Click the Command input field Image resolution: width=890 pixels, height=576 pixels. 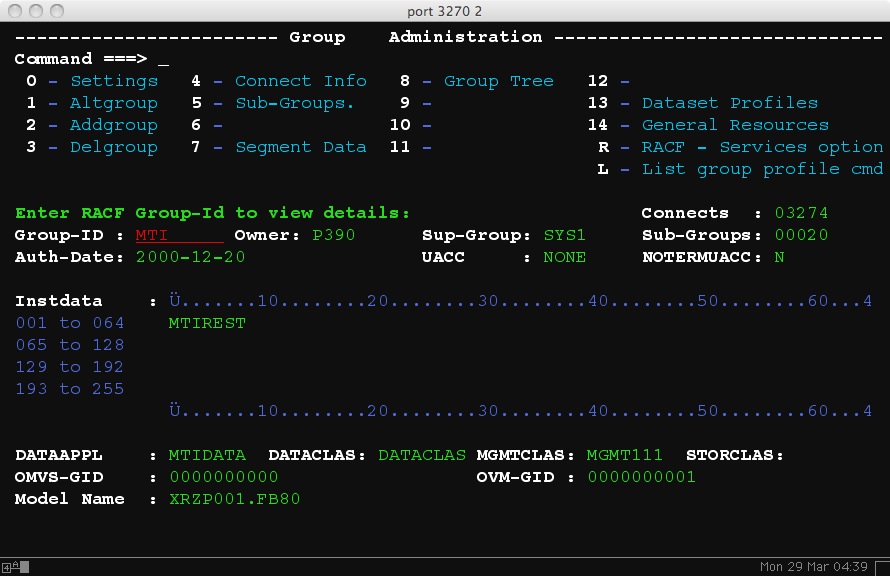pyautogui.click(x=164, y=59)
